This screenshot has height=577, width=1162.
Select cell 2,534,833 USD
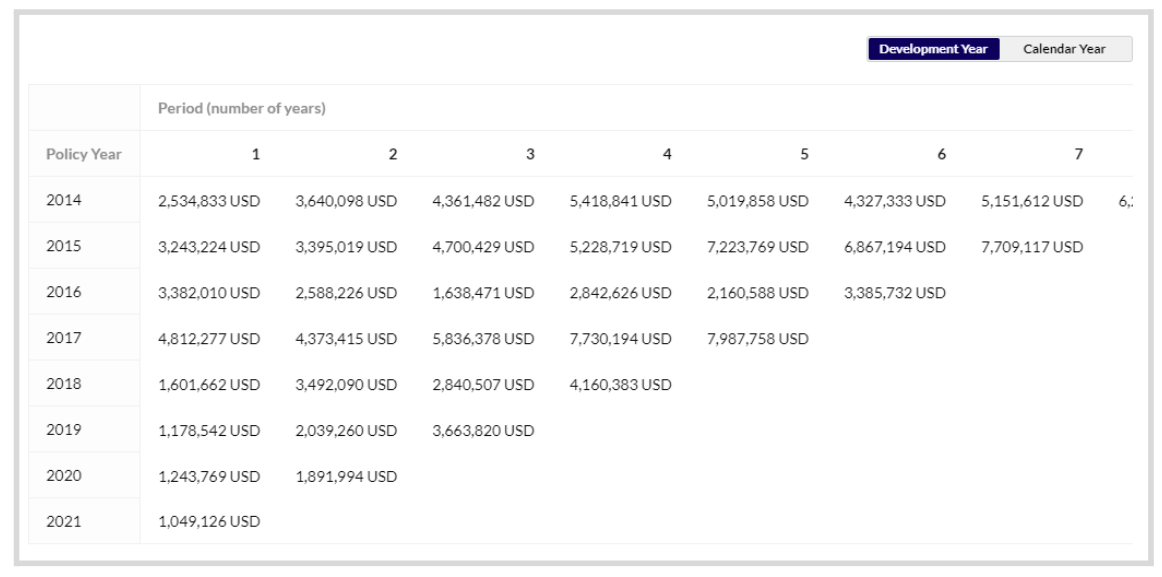[209, 201]
